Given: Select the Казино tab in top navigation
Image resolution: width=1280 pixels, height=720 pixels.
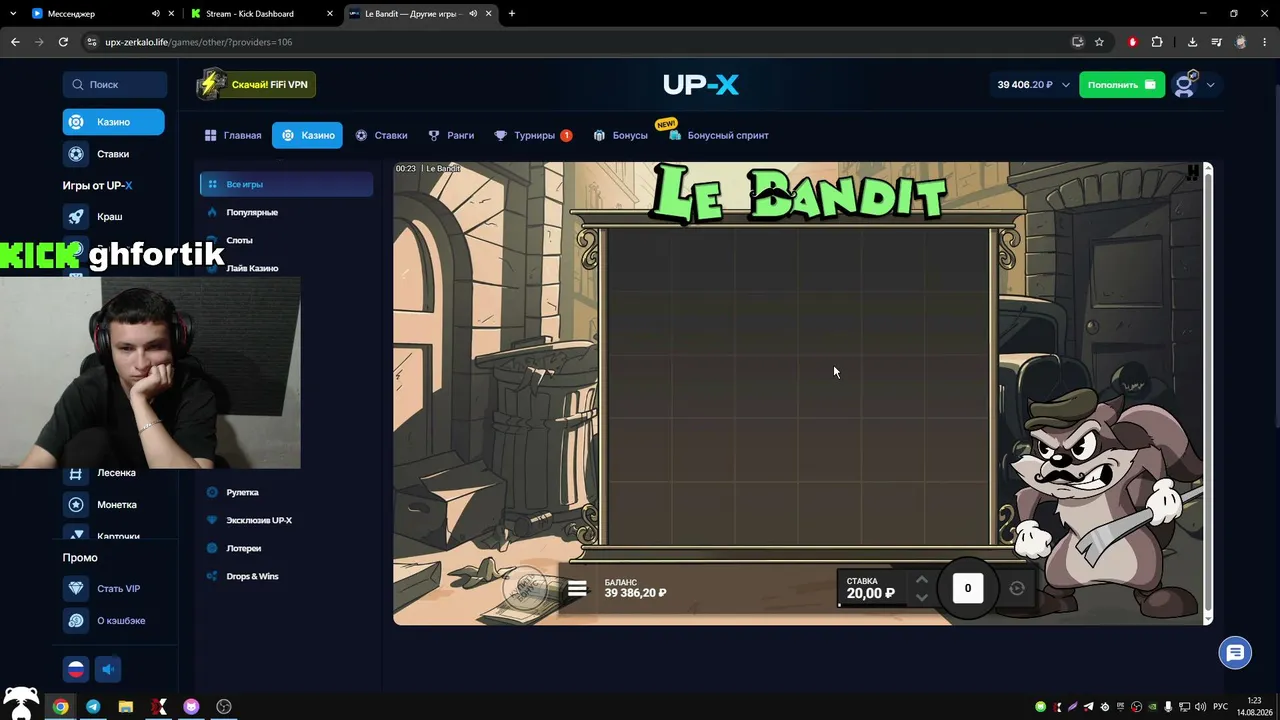Looking at the screenshot, I should pyautogui.click(x=307, y=135).
